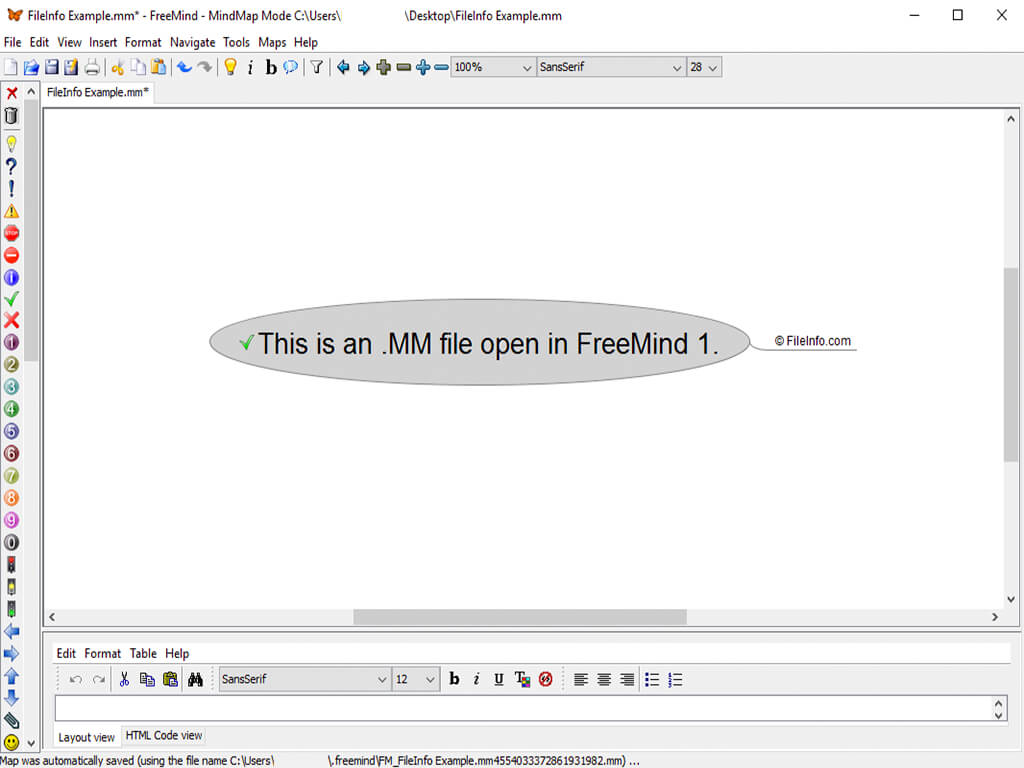Open the Navigate menu

(x=193, y=42)
